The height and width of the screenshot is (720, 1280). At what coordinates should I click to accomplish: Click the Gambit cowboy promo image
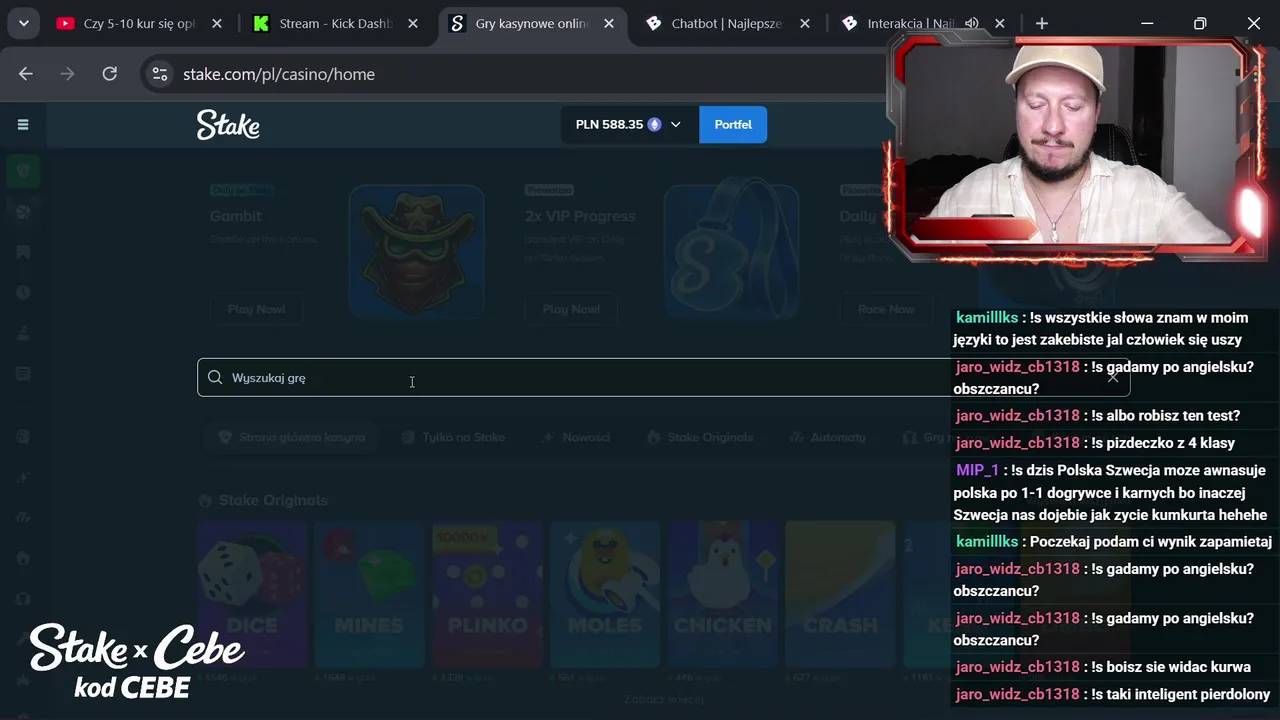pos(416,251)
